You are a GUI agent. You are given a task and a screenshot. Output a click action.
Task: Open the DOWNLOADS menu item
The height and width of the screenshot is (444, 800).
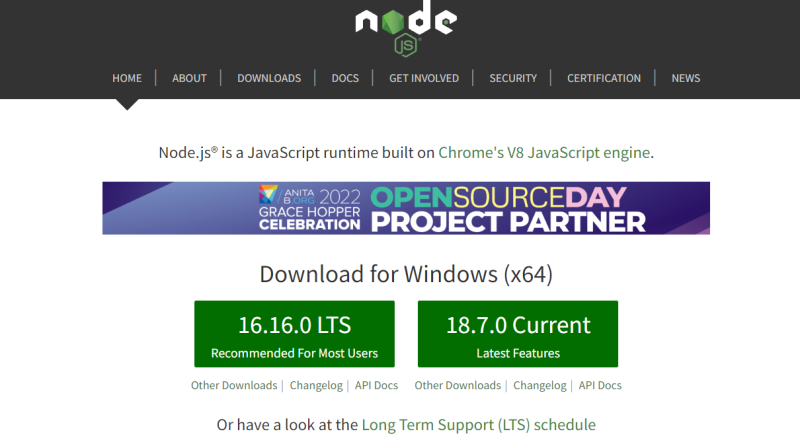[x=269, y=78]
